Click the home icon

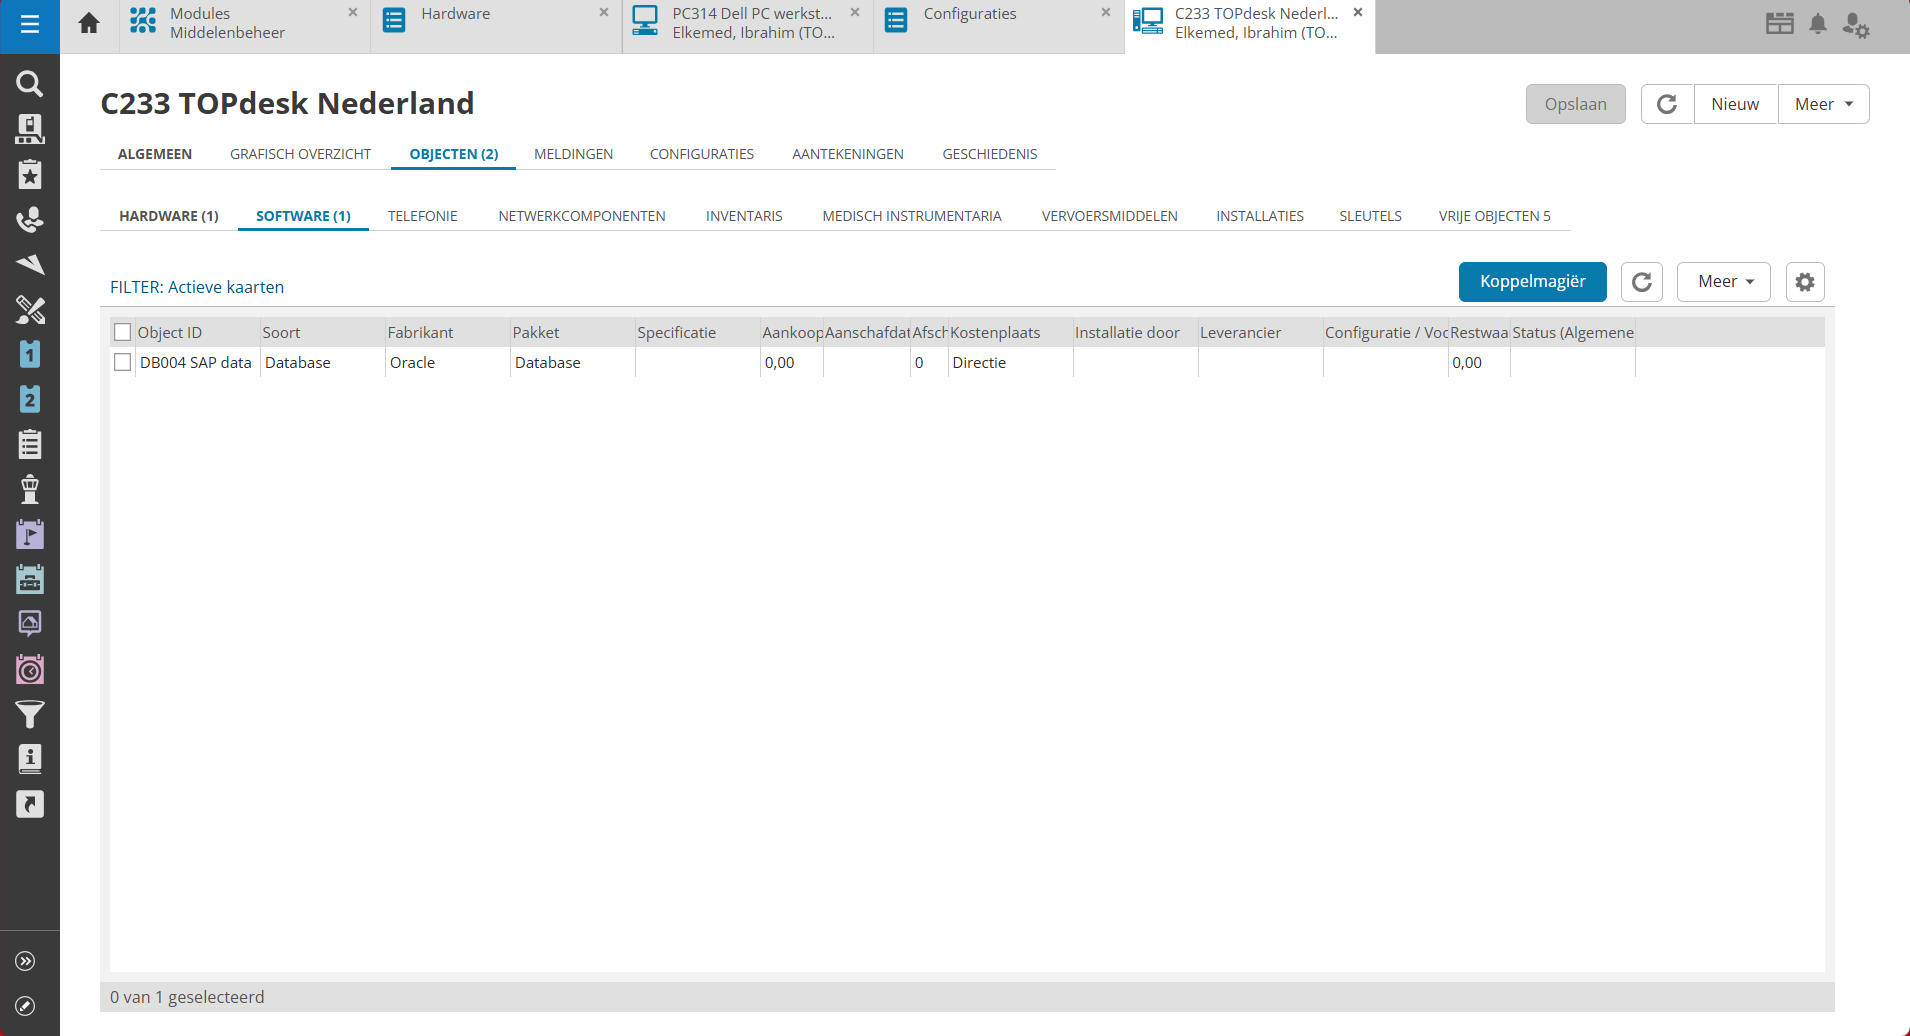pos(89,23)
